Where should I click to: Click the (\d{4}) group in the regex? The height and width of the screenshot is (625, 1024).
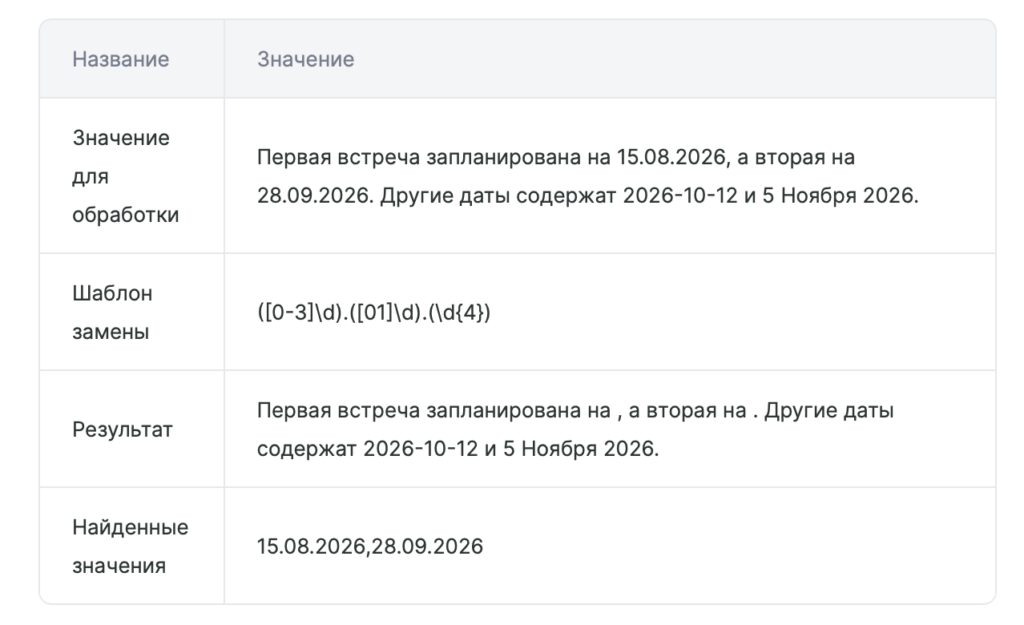click(x=459, y=312)
